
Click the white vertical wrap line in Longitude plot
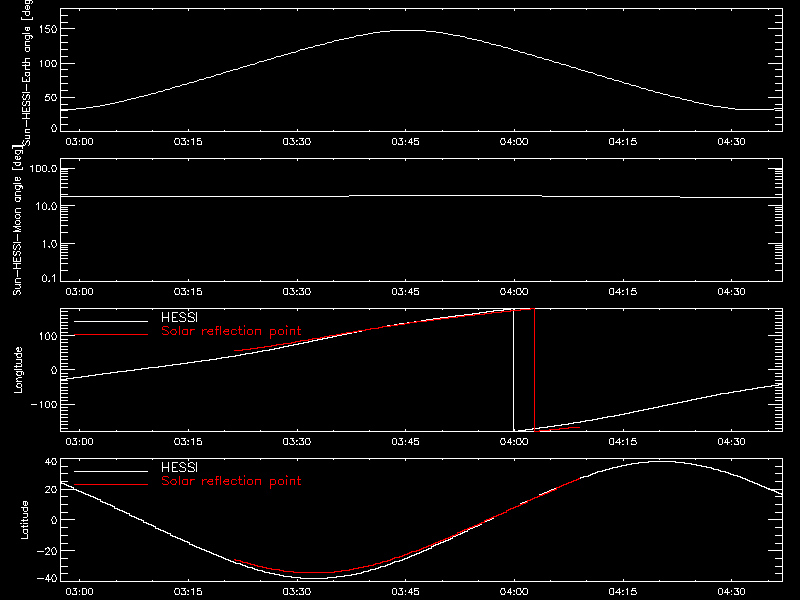point(513,370)
